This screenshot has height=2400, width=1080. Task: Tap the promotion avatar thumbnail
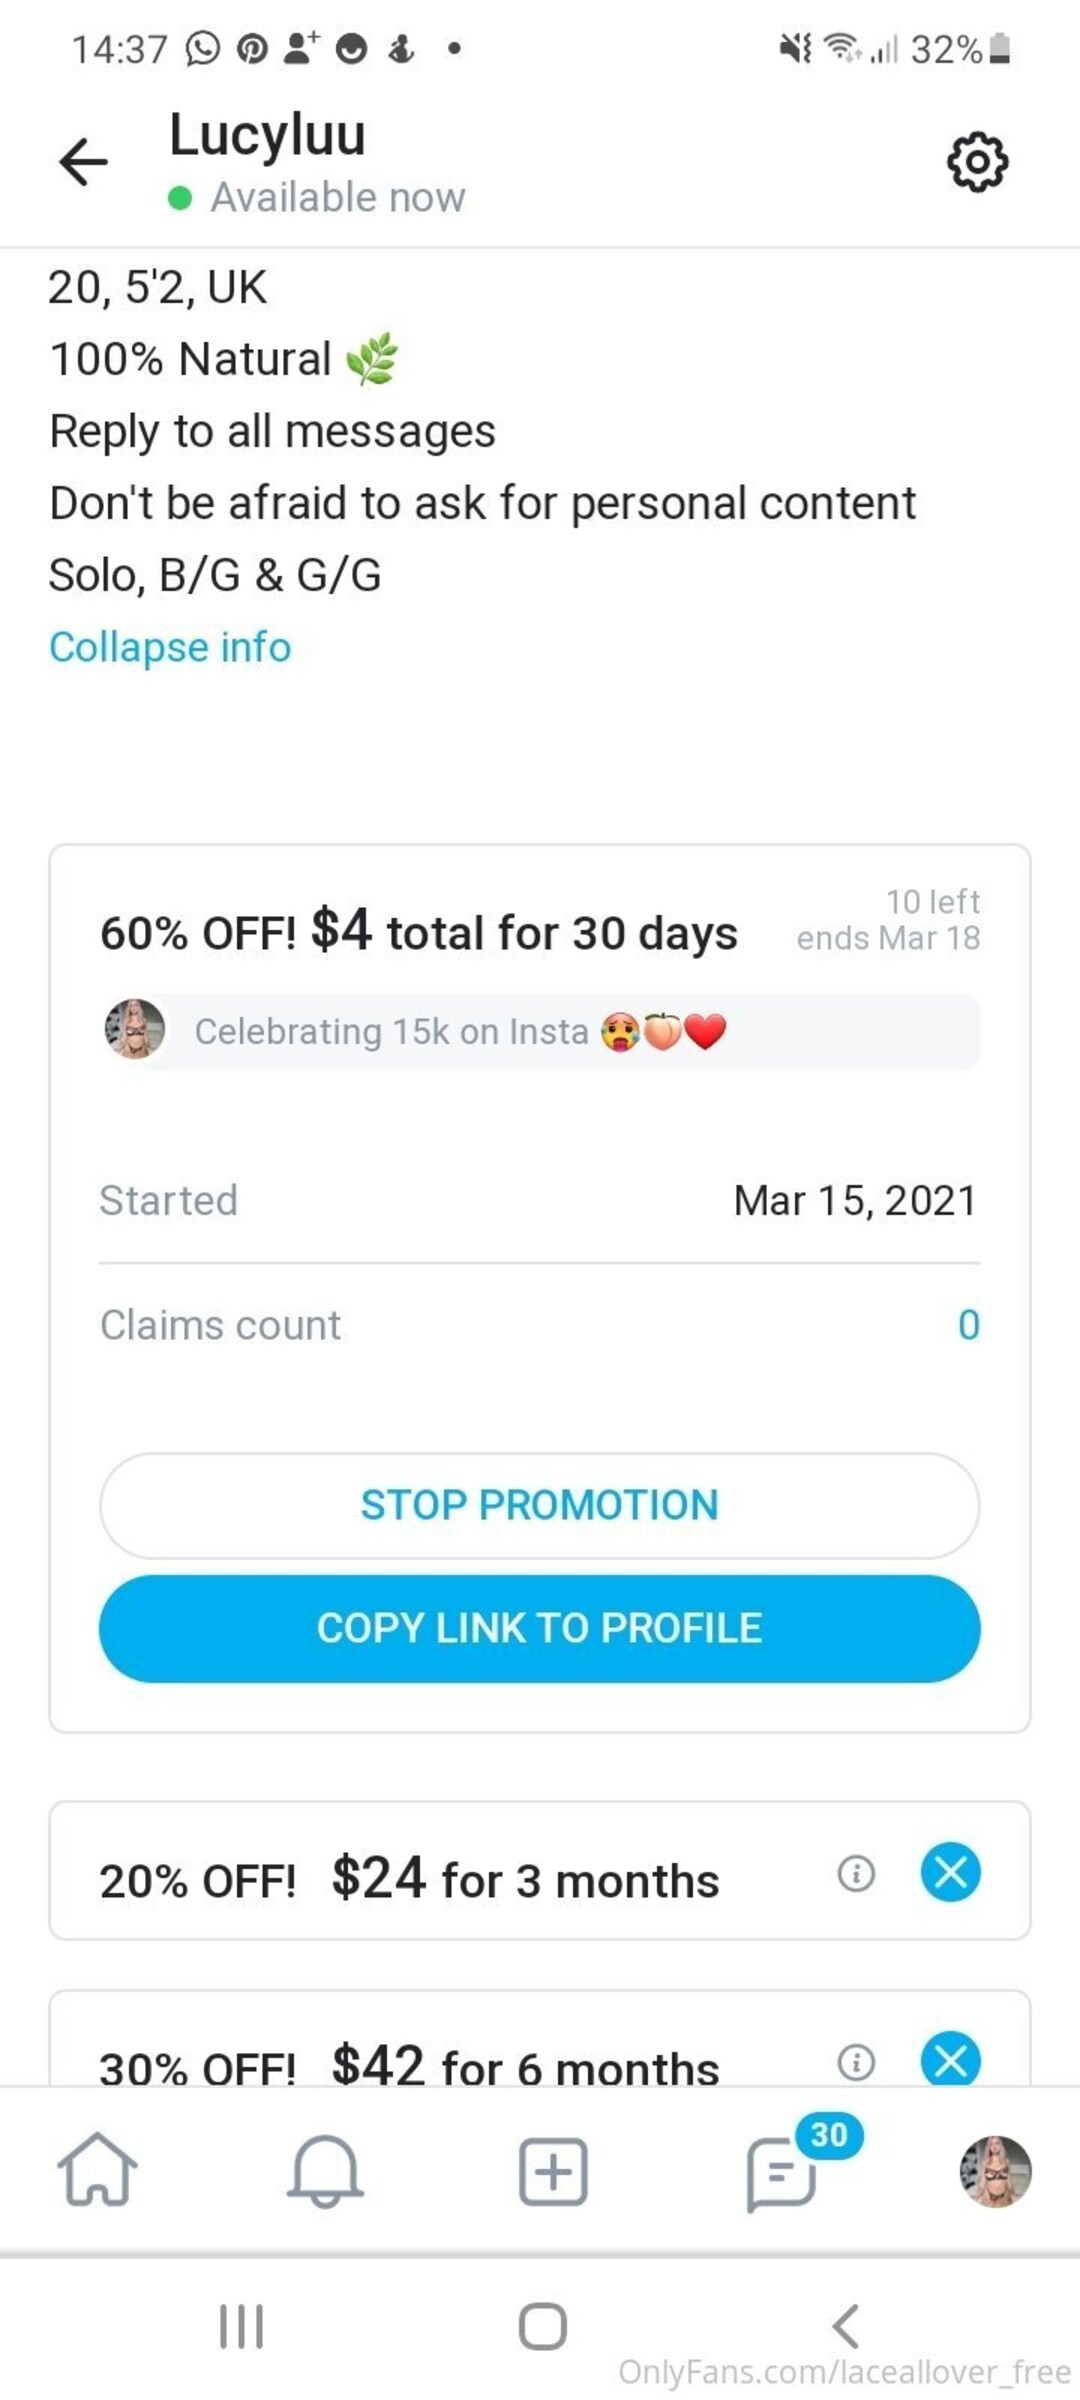[135, 1029]
